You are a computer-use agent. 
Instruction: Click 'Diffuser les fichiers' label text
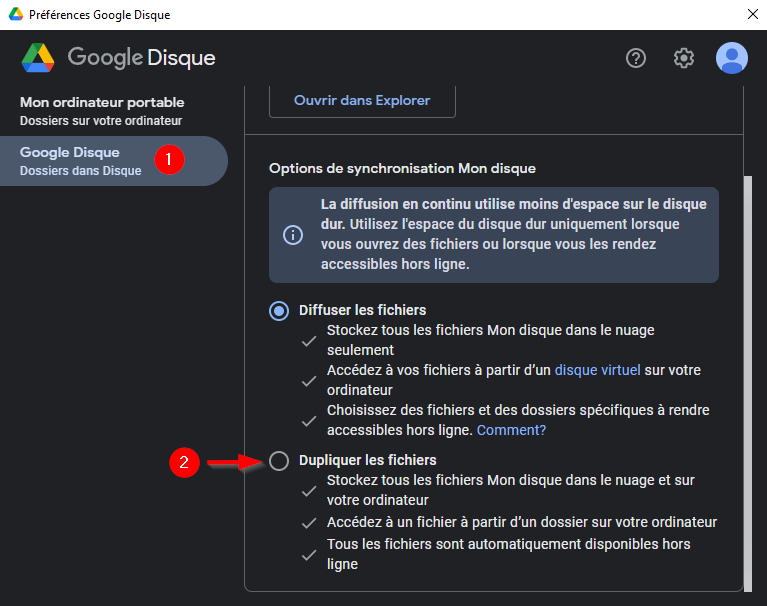pos(362,310)
